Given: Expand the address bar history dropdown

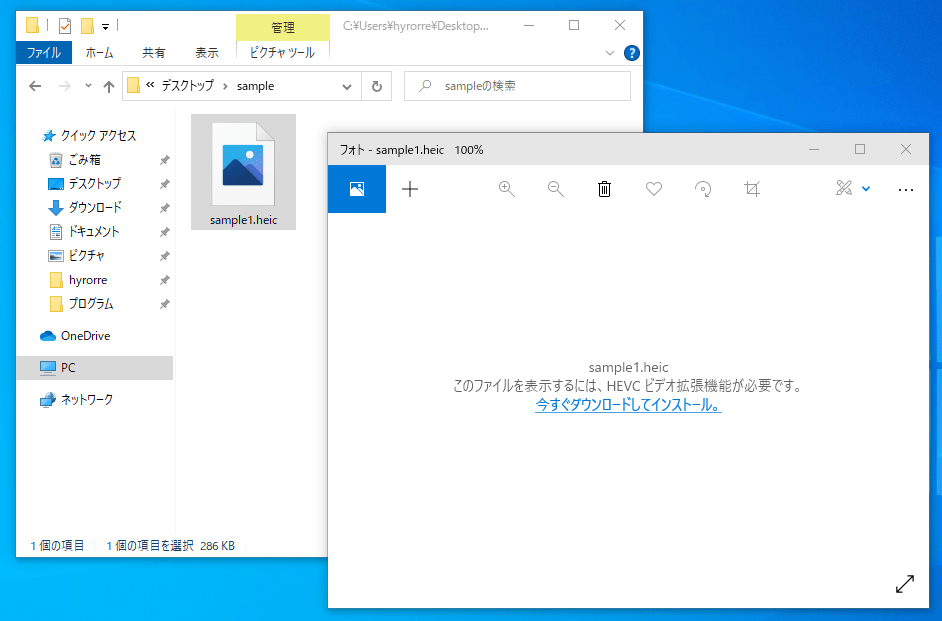Looking at the screenshot, I should pos(347,86).
